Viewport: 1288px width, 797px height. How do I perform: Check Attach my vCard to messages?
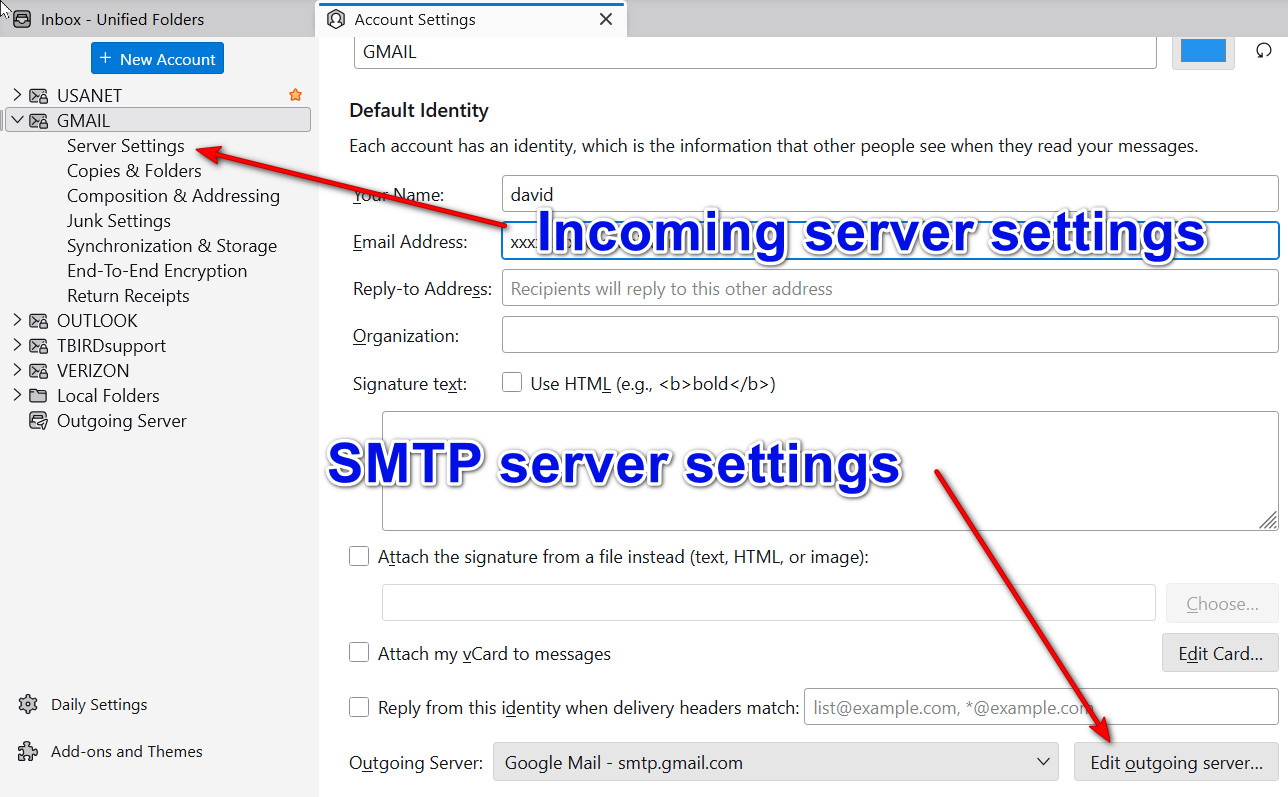click(x=359, y=653)
